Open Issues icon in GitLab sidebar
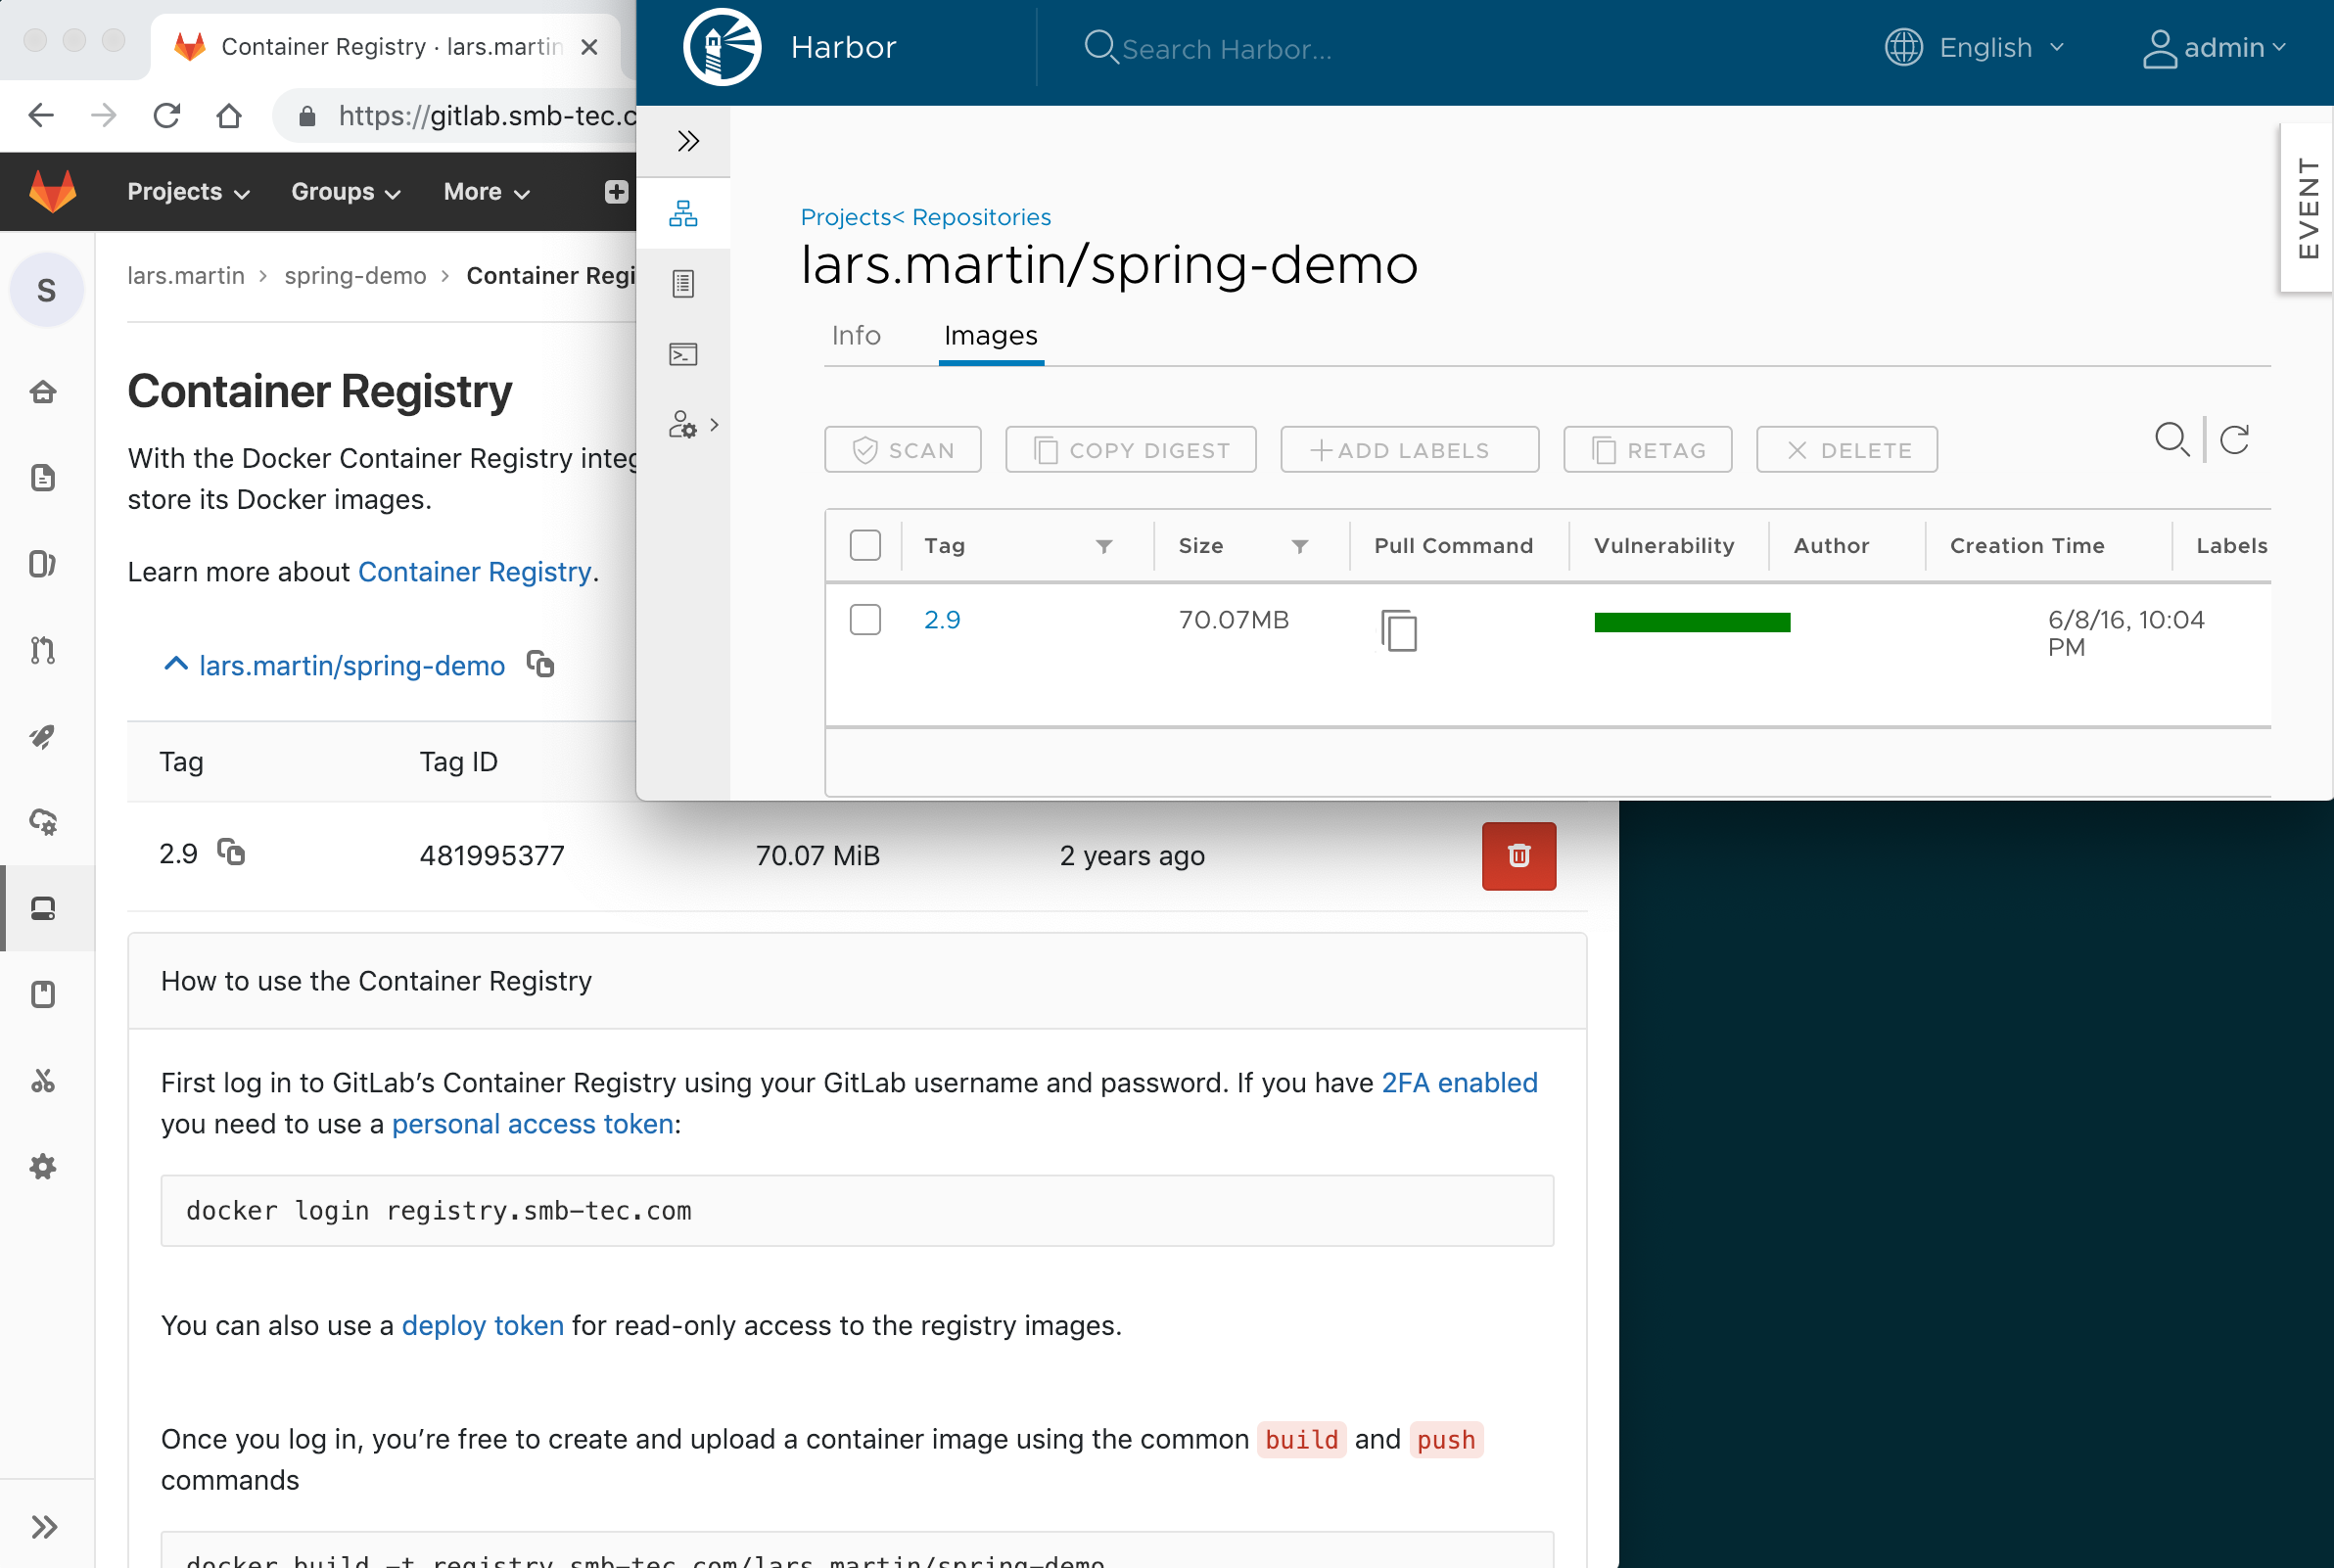 [x=42, y=564]
